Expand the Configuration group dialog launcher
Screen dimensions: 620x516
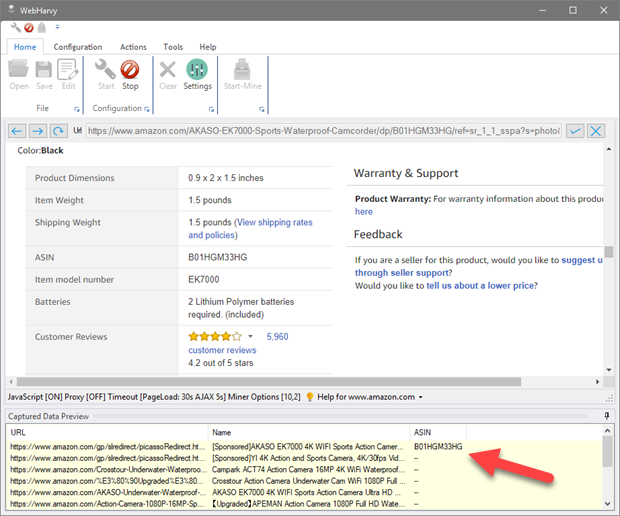pyautogui.click(x=147, y=108)
